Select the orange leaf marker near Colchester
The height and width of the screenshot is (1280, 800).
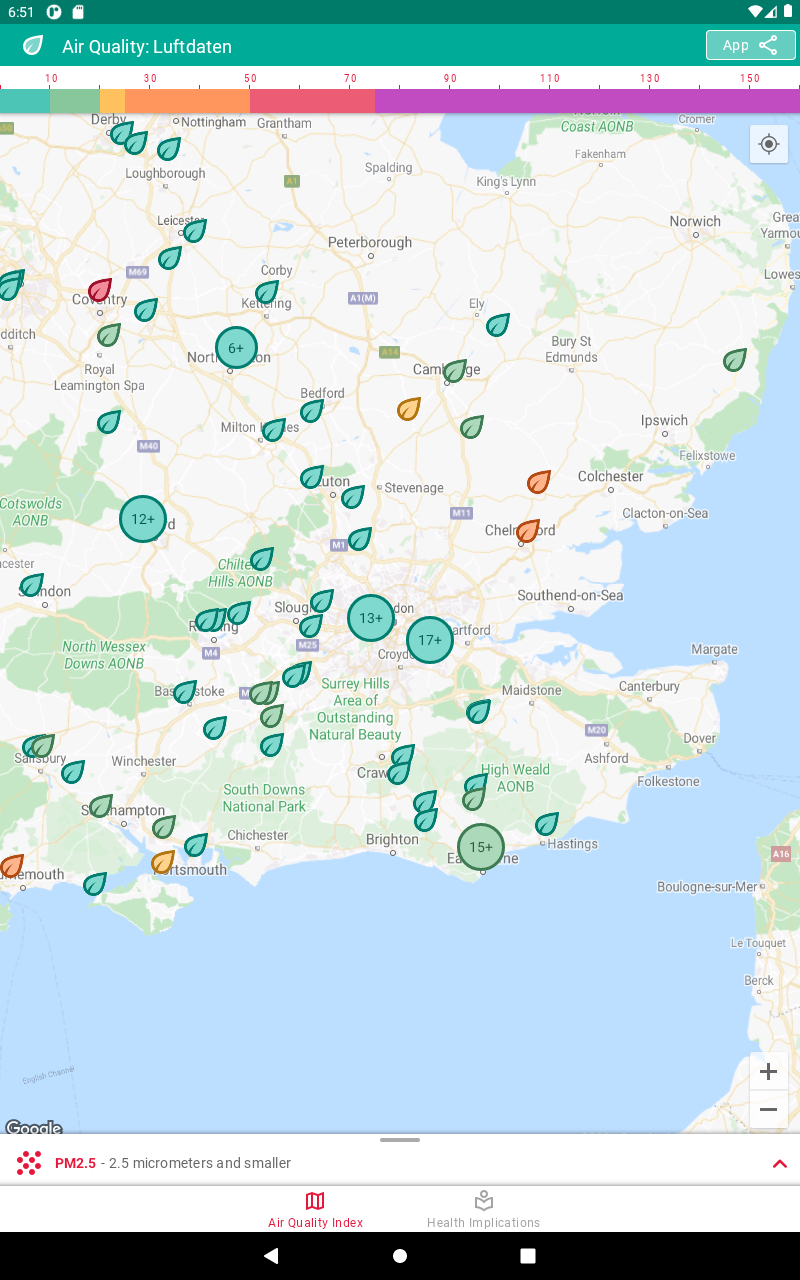539,482
